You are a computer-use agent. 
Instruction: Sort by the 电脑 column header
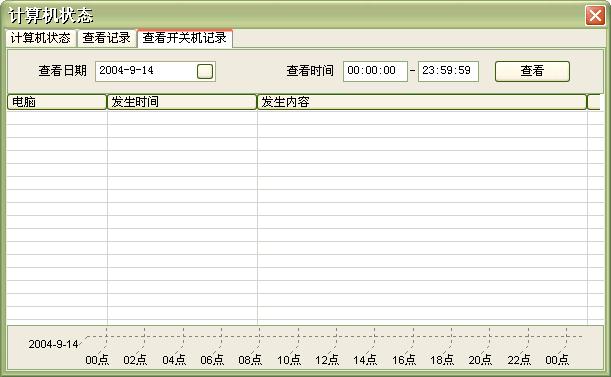coord(57,102)
